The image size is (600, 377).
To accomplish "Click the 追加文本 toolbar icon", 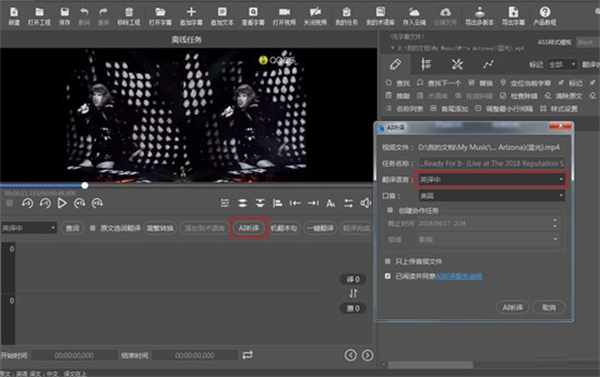I will click(222, 16).
